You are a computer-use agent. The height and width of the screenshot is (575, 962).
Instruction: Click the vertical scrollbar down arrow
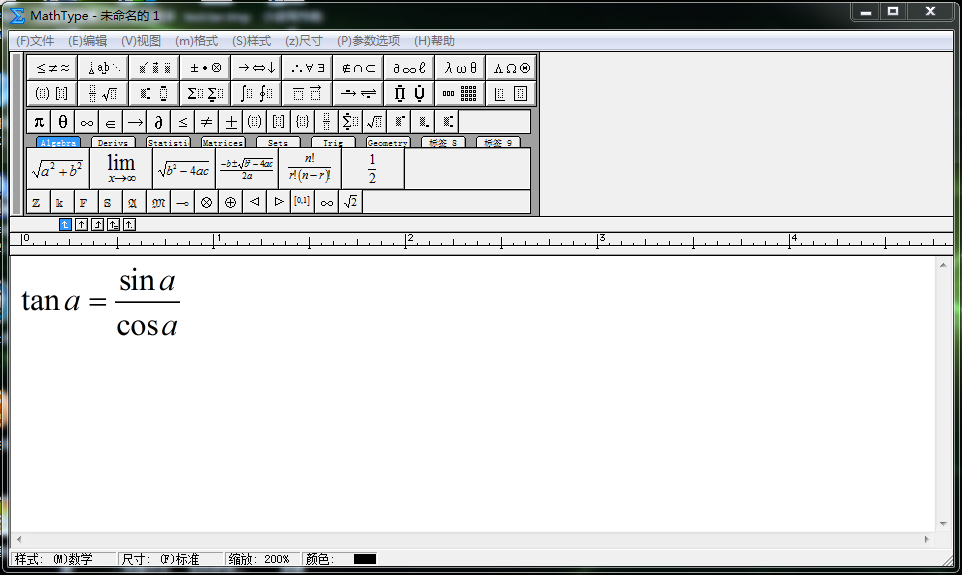point(942,524)
